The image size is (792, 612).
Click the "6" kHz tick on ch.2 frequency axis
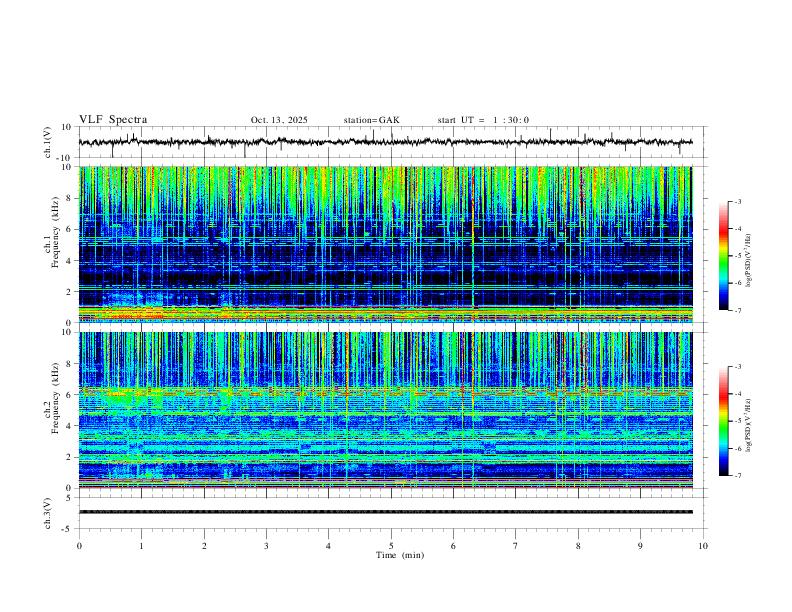(70, 394)
